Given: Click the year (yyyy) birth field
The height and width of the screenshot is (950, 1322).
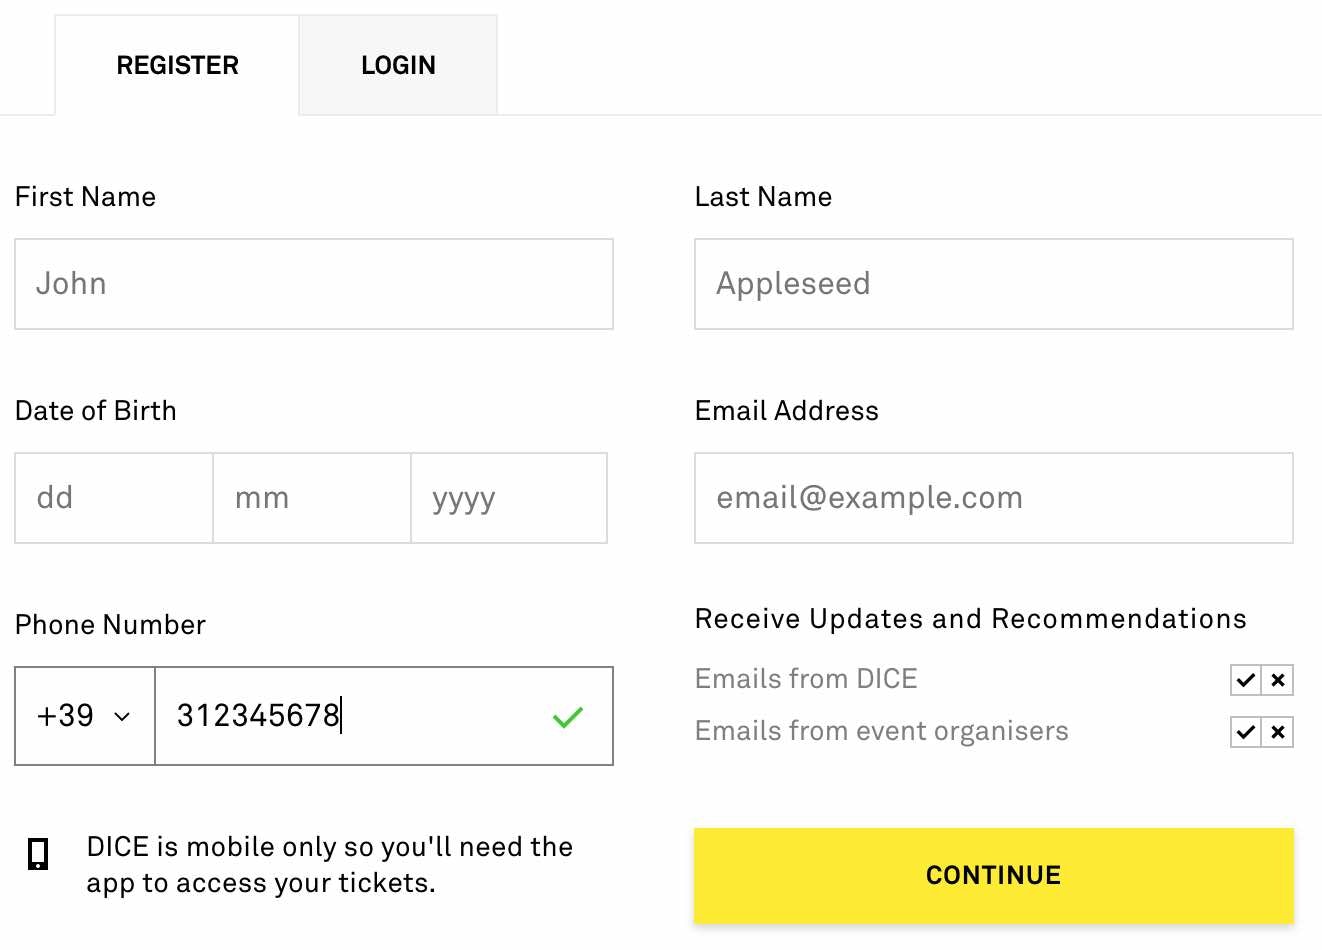Looking at the screenshot, I should point(508,498).
